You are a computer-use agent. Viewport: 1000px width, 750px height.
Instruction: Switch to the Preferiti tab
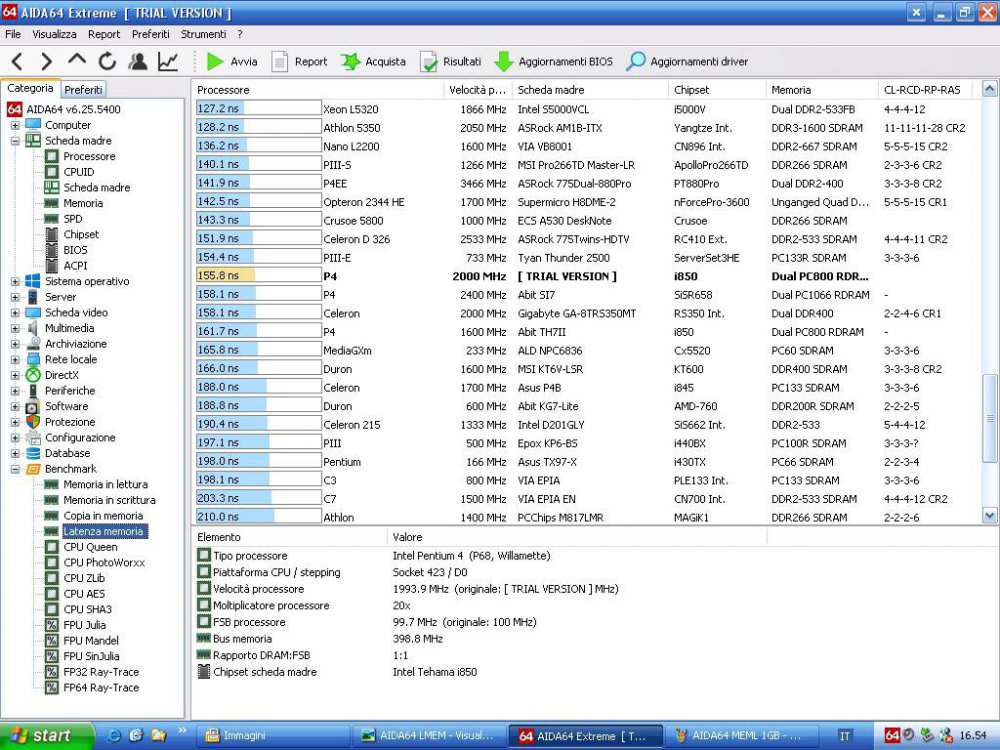83,88
